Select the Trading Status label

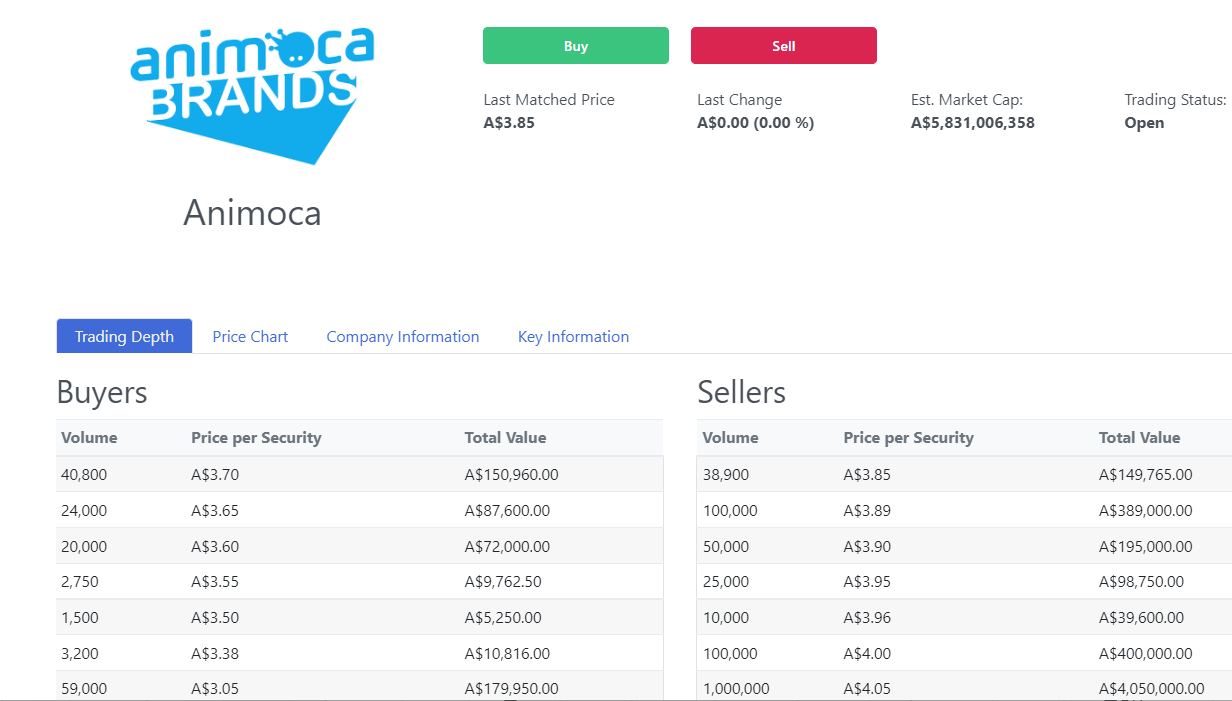coord(1175,100)
